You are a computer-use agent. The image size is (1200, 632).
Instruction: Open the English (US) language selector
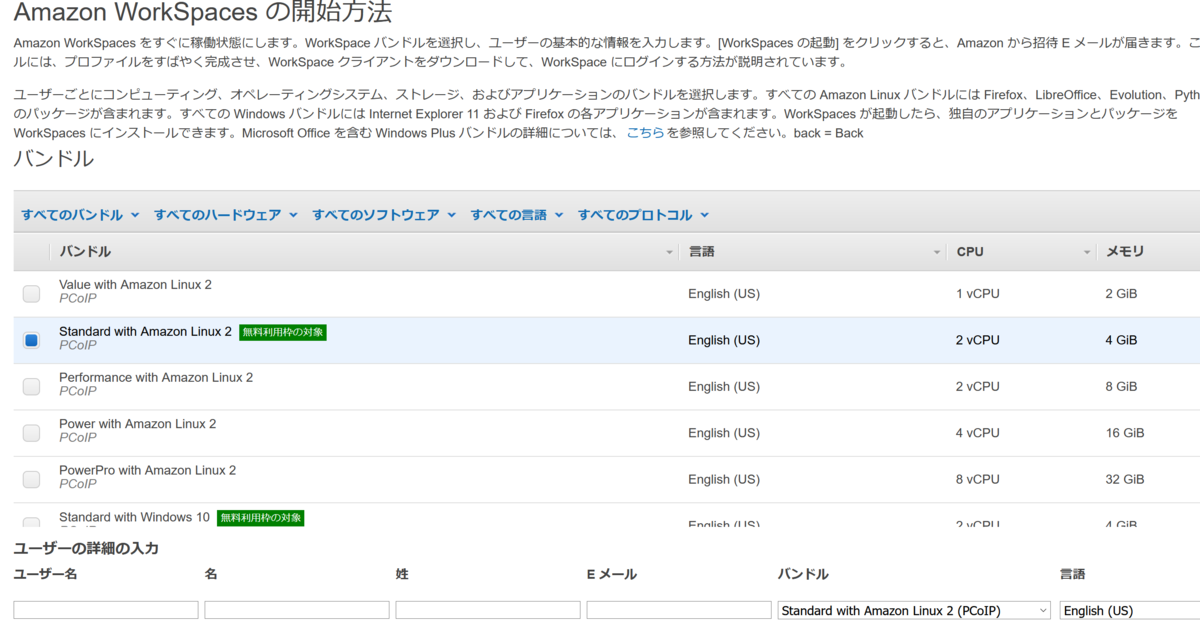coord(1125,610)
